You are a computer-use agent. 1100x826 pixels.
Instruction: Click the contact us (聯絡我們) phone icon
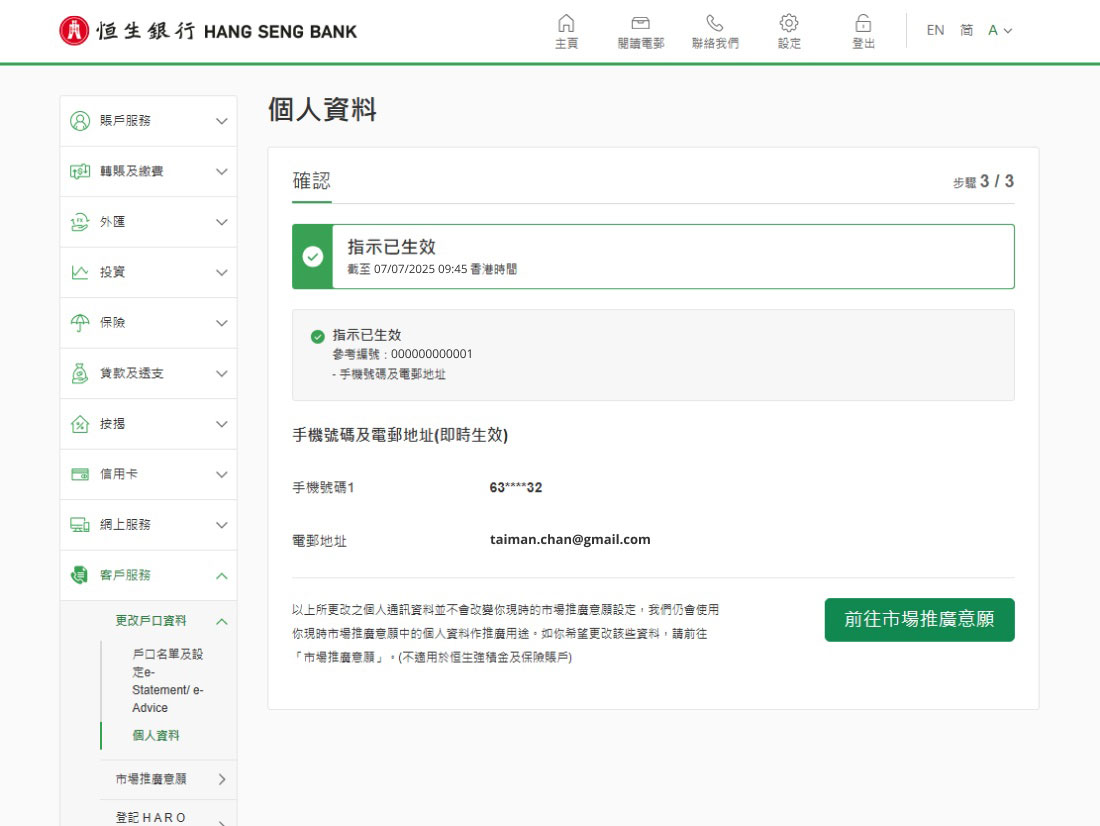[x=715, y=24]
